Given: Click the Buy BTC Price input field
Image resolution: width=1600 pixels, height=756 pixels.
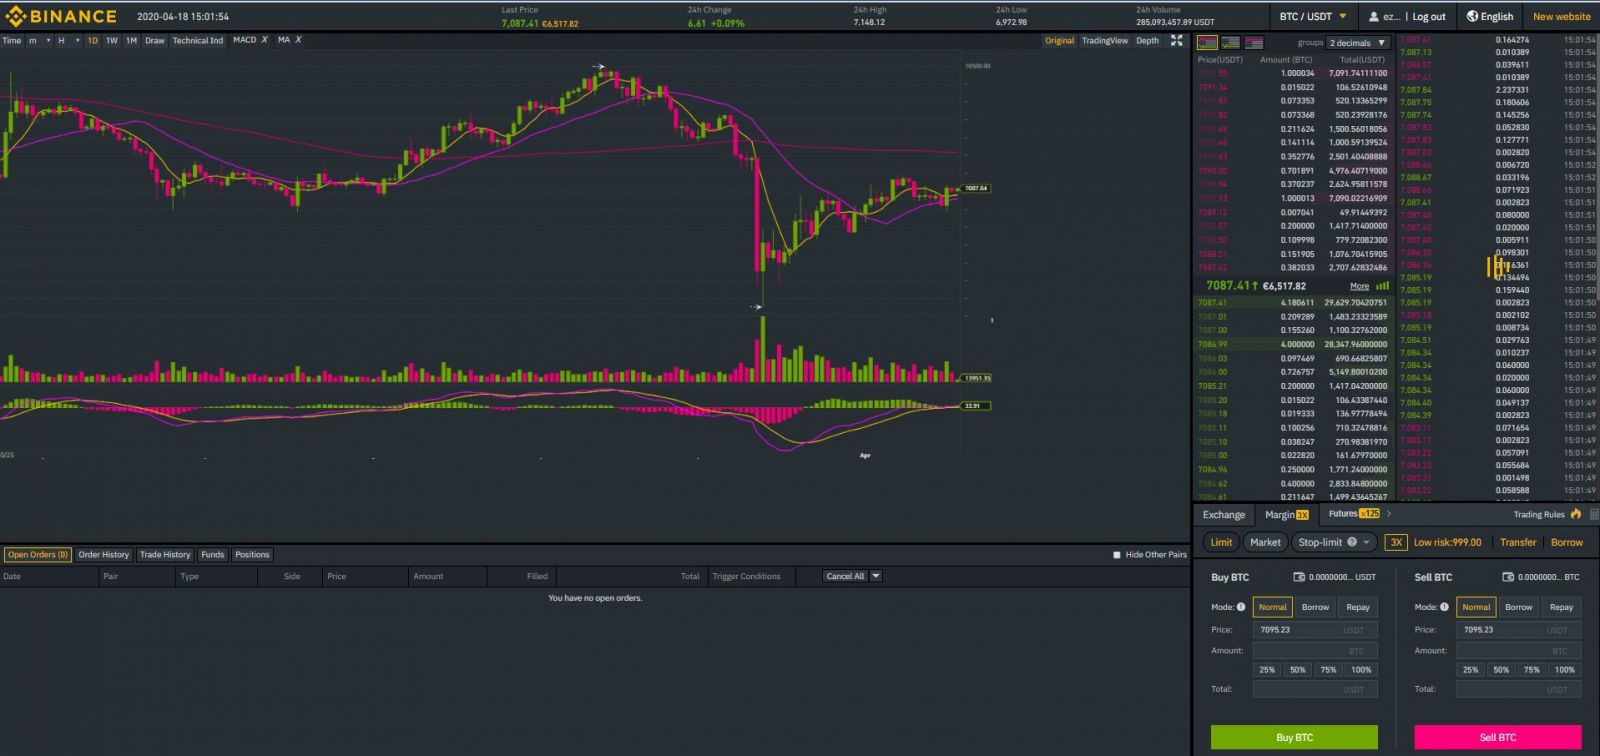Looking at the screenshot, I should [x=1315, y=630].
